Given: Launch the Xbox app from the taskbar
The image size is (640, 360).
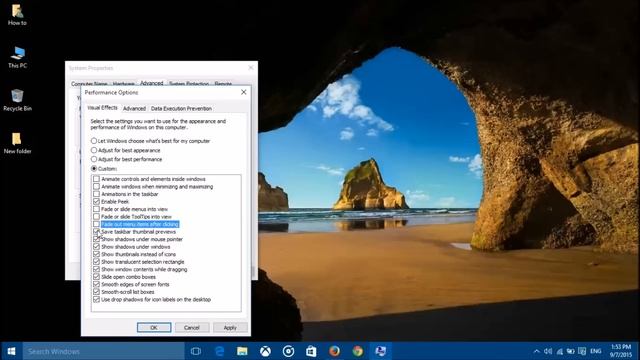Looking at the screenshot, I should (x=265, y=351).
